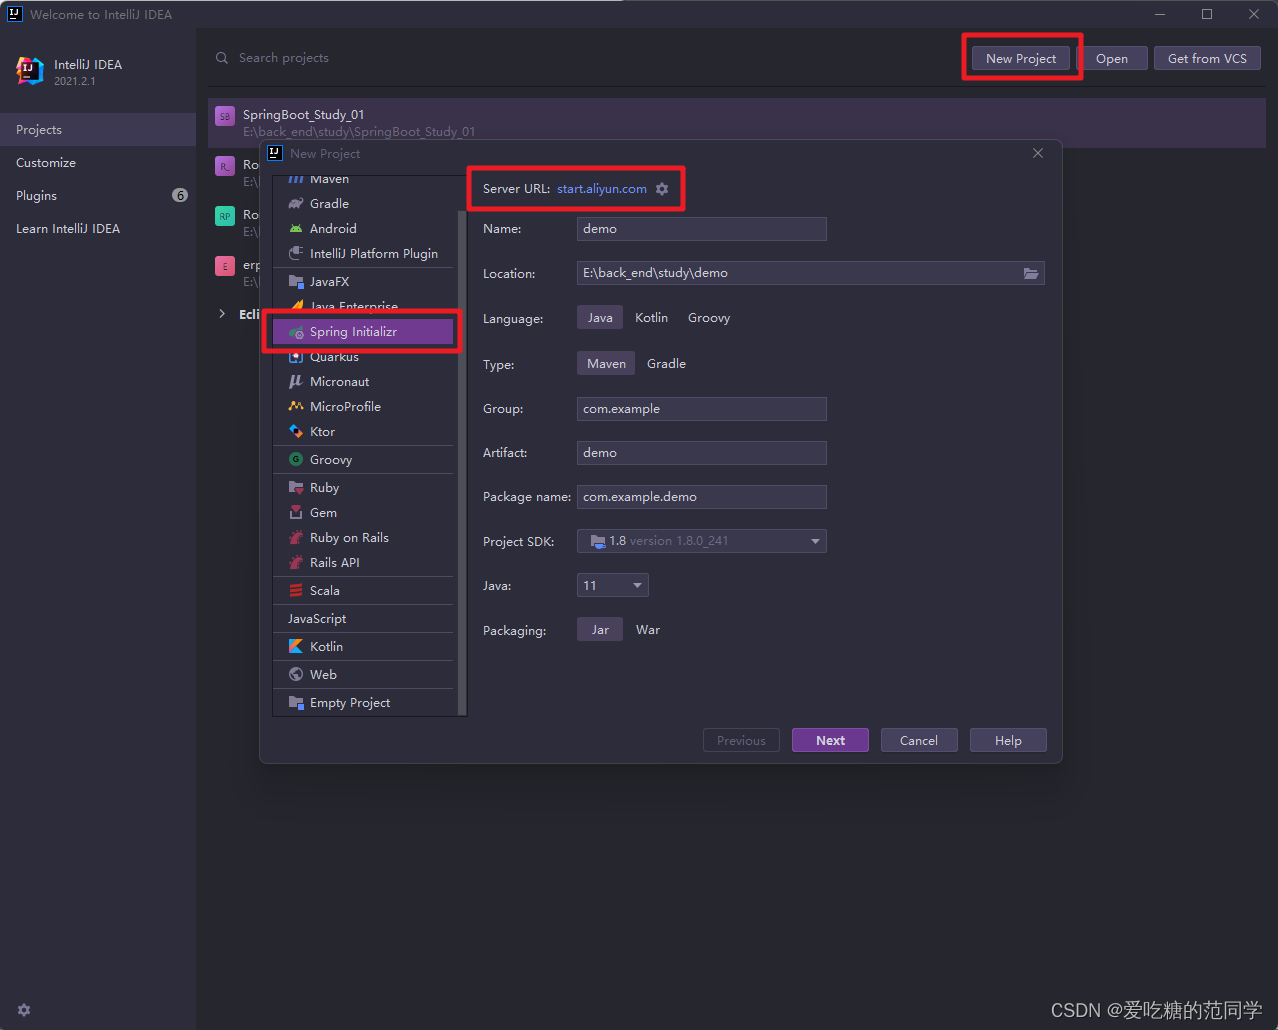Click Get from VCS button
Image resolution: width=1278 pixels, height=1030 pixels.
(x=1207, y=58)
